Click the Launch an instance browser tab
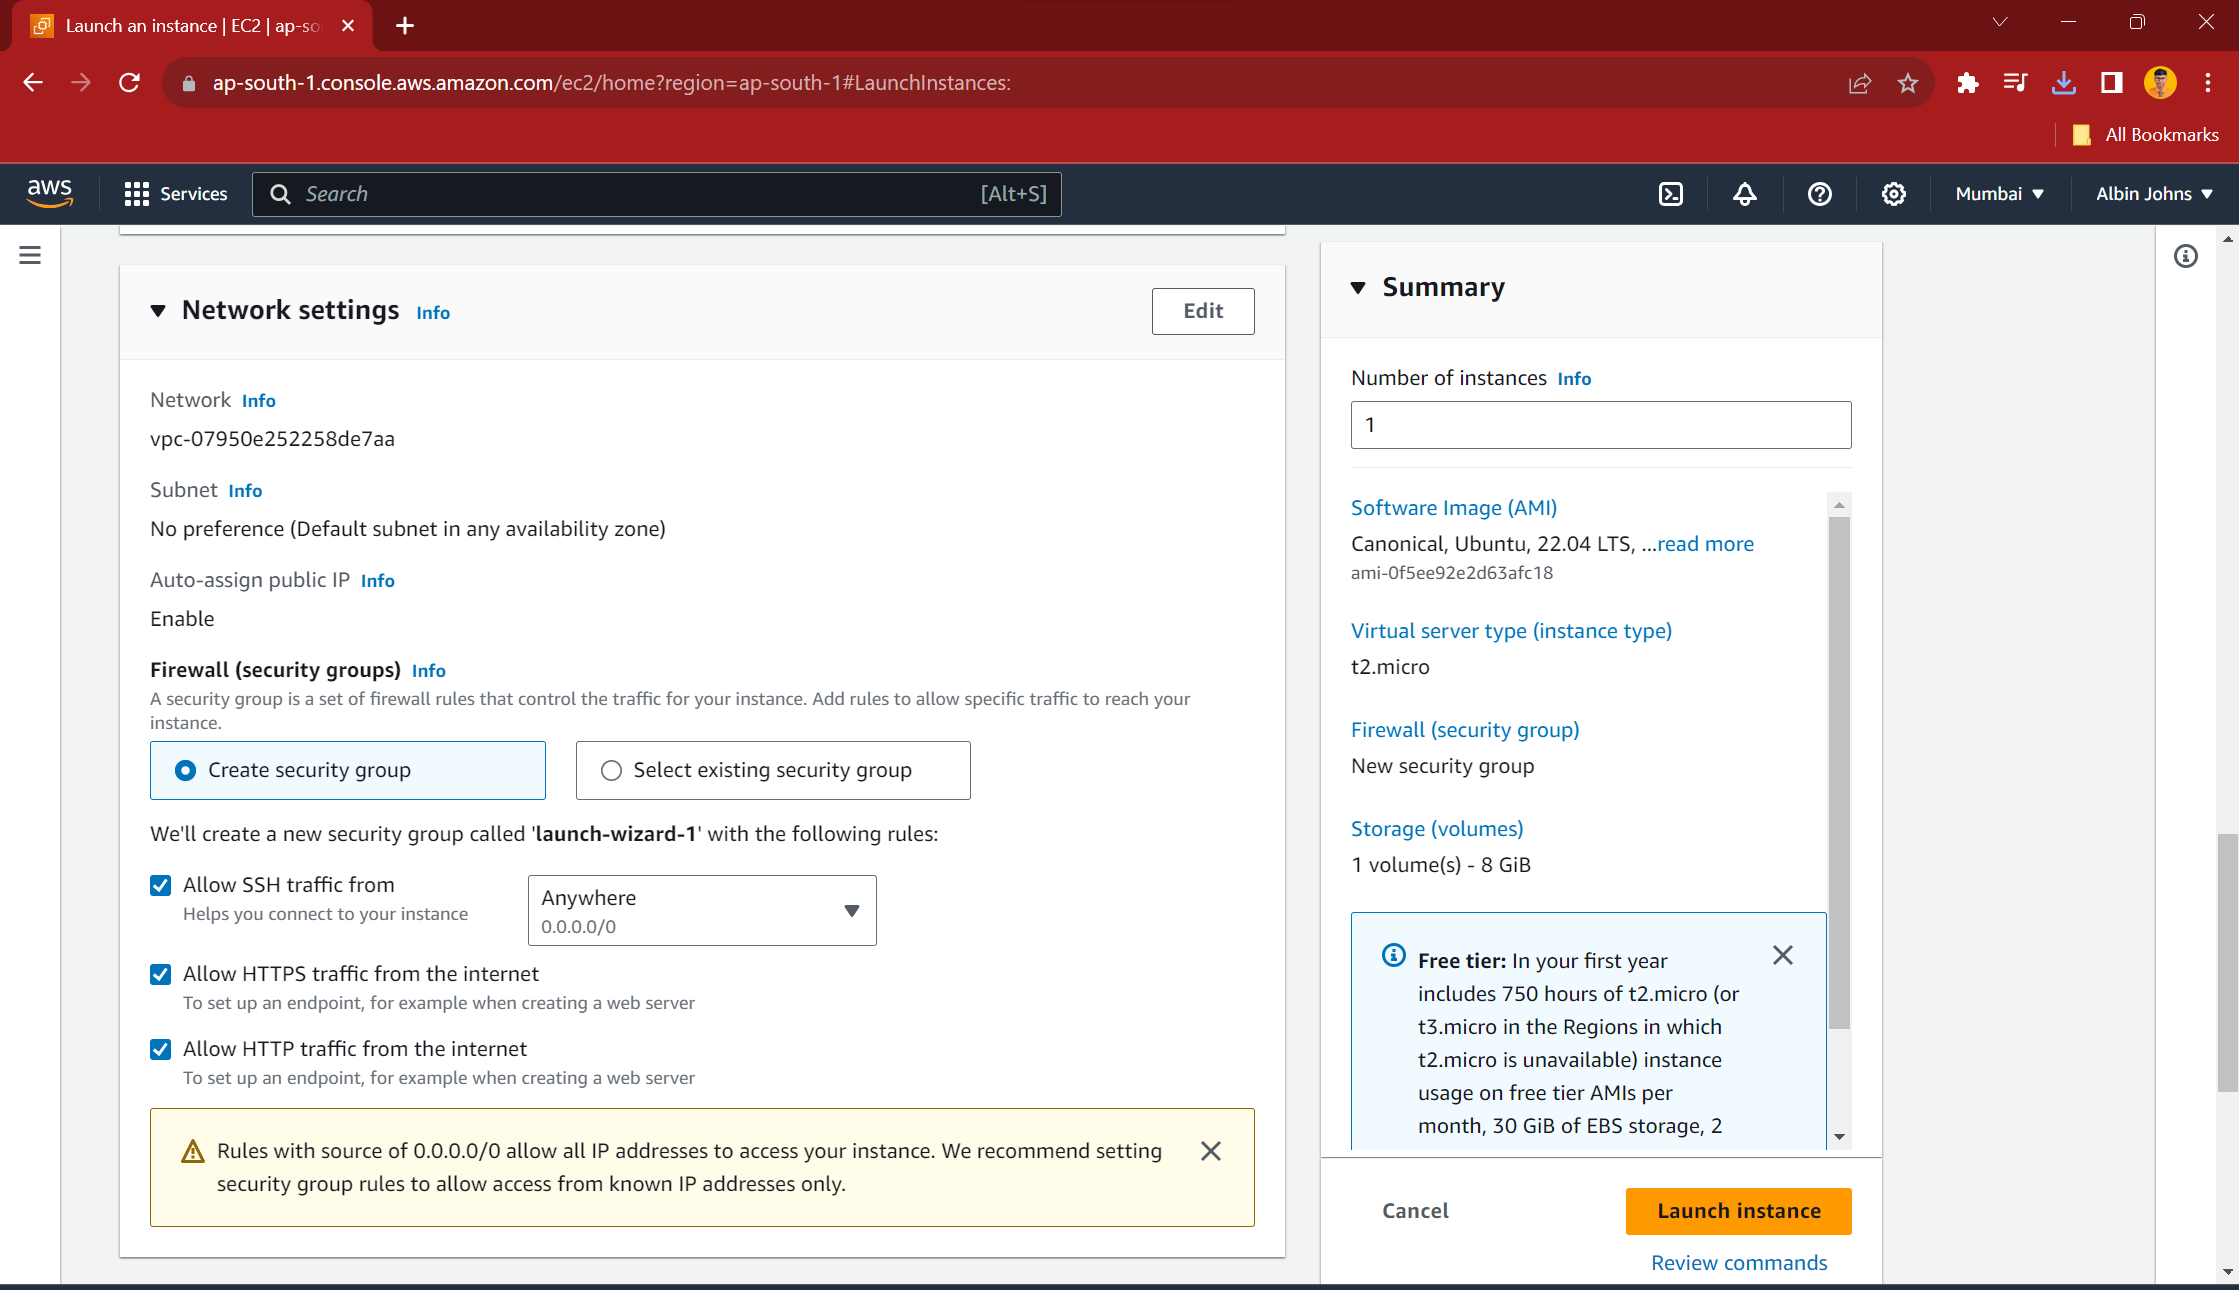The width and height of the screenshot is (2239, 1290). point(190,26)
